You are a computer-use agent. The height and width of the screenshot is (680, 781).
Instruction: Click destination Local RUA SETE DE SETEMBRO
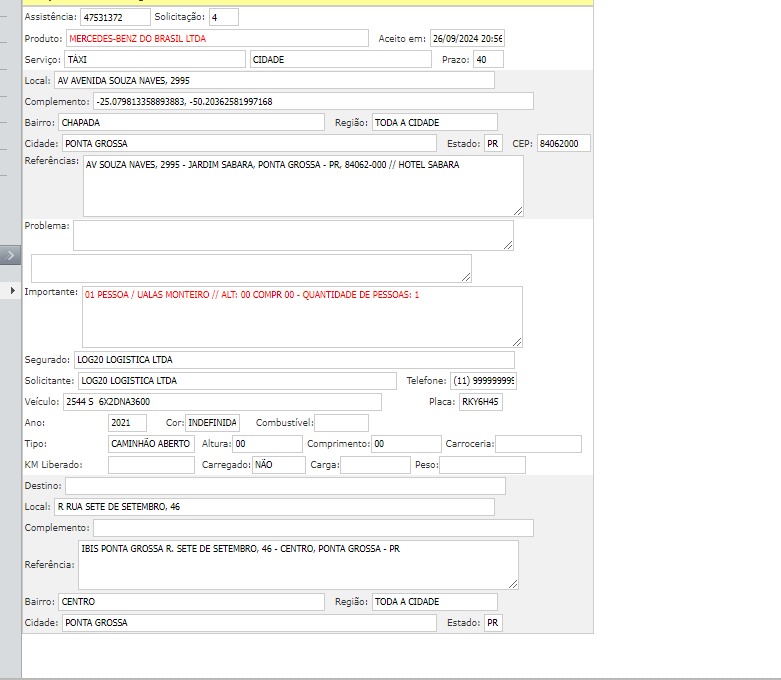click(x=274, y=507)
